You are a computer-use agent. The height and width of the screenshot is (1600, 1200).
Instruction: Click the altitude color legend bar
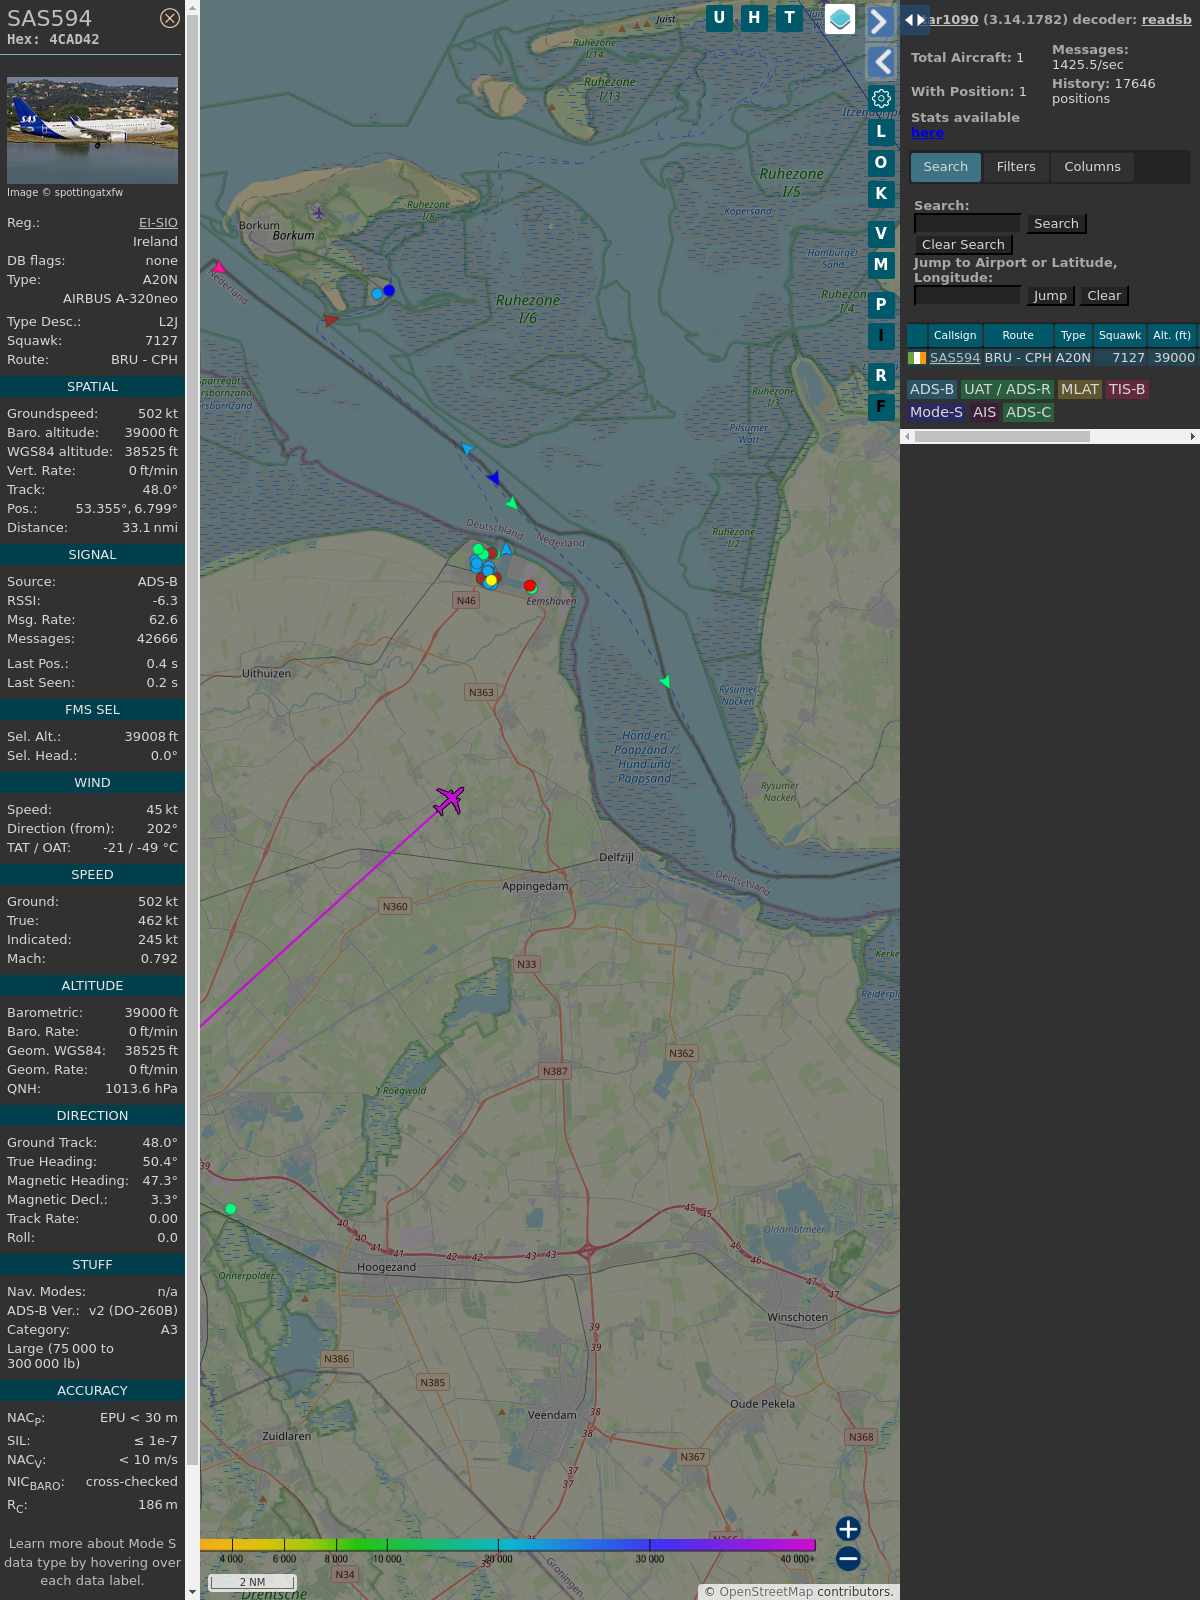point(508,1545)
